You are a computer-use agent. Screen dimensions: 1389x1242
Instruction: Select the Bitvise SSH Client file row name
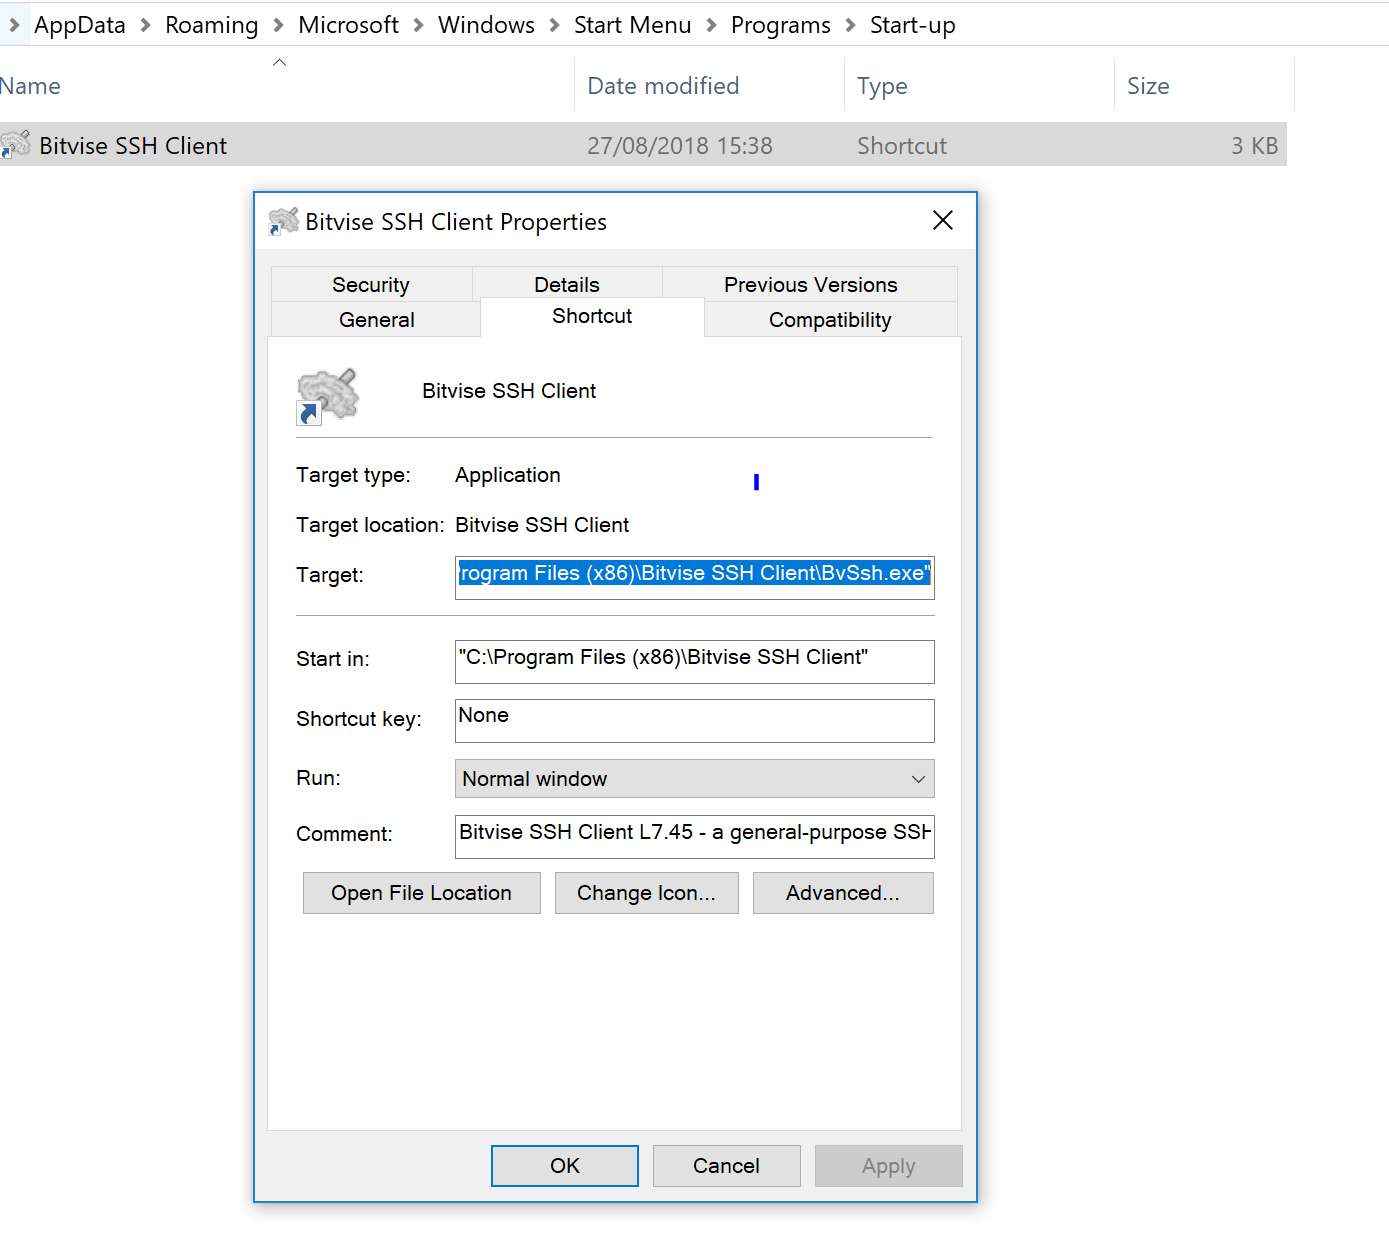[133, 146]
